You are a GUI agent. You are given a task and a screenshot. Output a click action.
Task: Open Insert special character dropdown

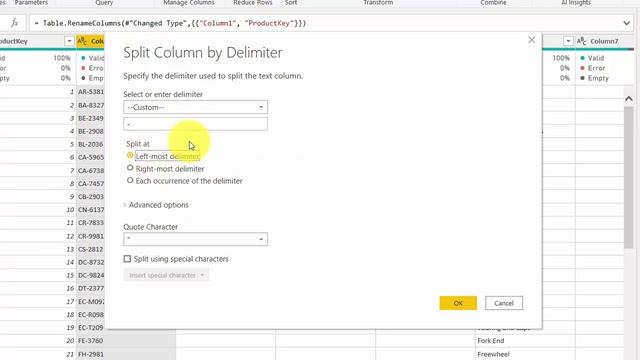(166, 275)
